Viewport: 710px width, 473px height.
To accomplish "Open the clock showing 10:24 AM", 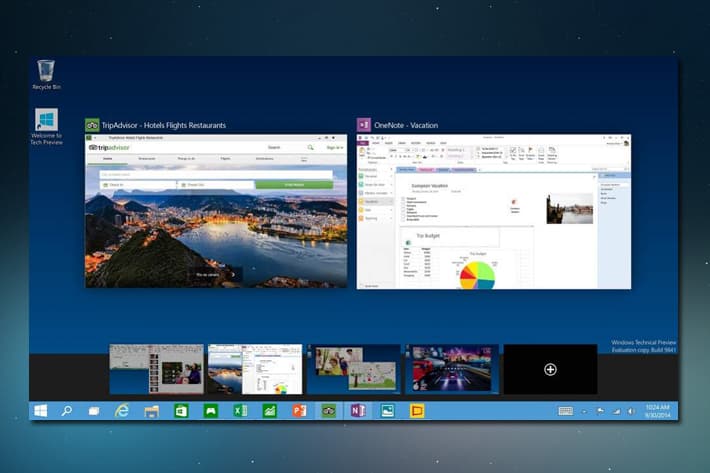I will coord(658,411).
